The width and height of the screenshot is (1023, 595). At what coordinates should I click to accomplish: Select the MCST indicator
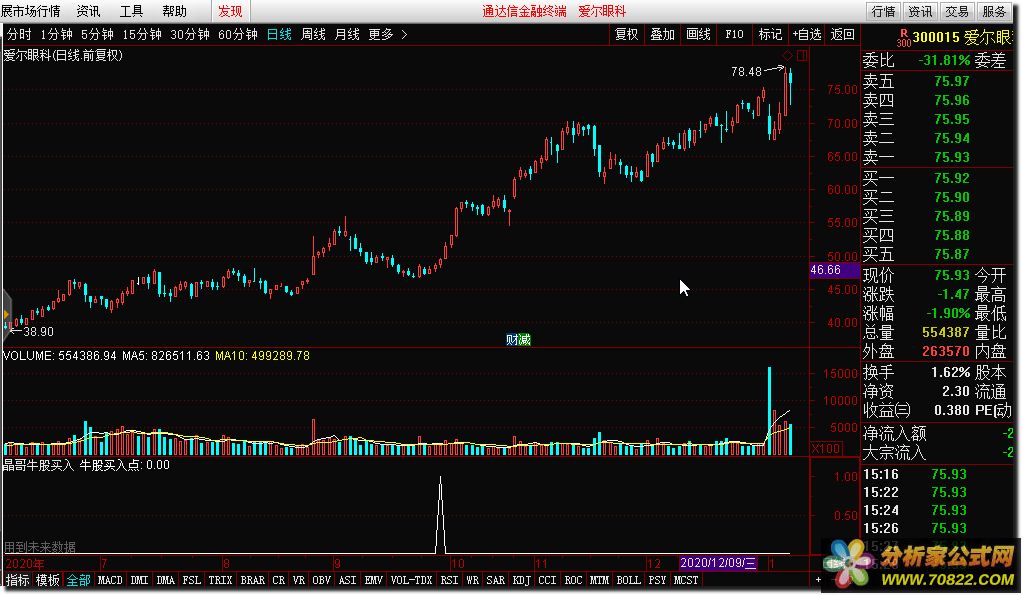(x=686, y=580)
